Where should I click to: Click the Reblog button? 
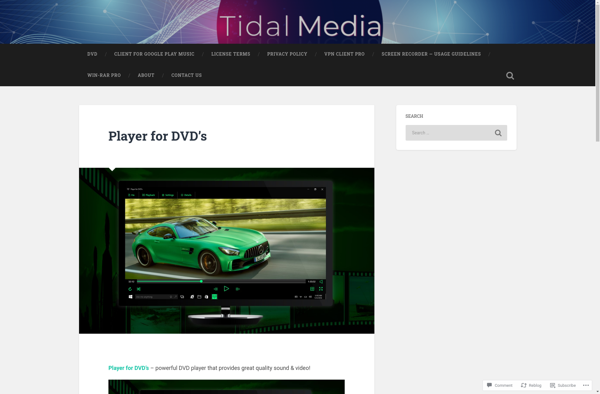pyautogui.click(x=531, y=385)
